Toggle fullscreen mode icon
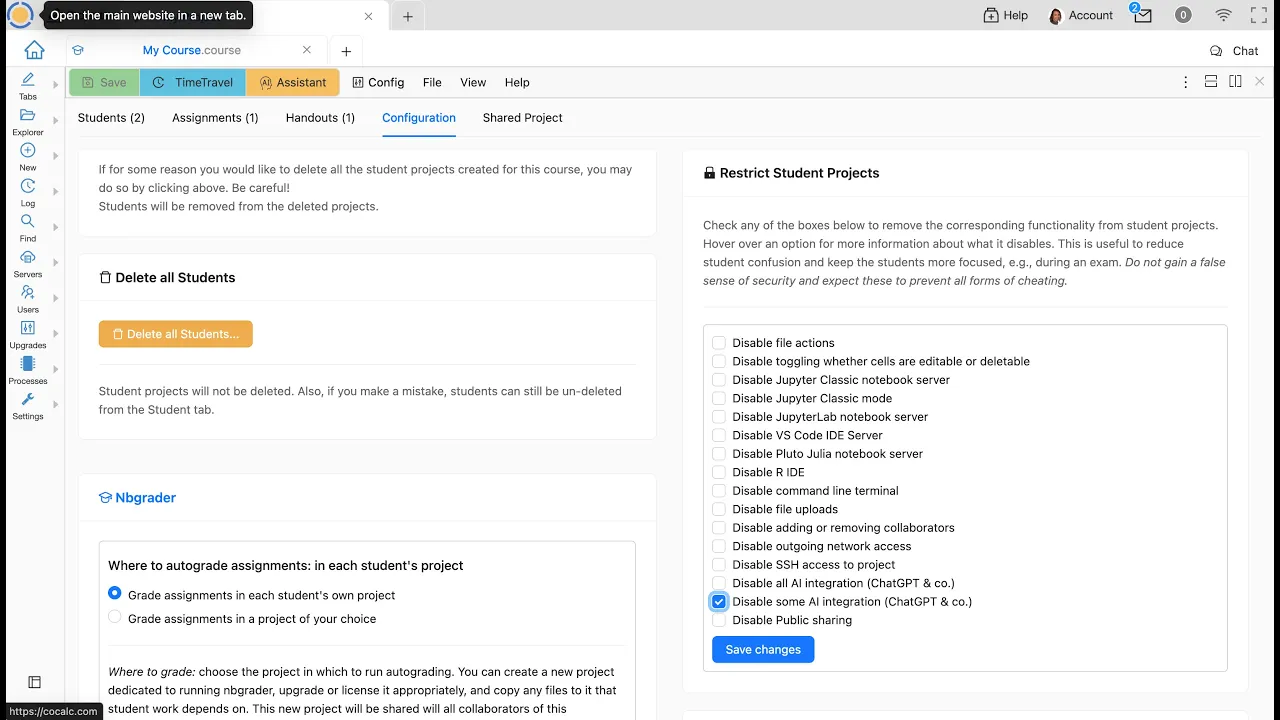 tap(1259, 15)
